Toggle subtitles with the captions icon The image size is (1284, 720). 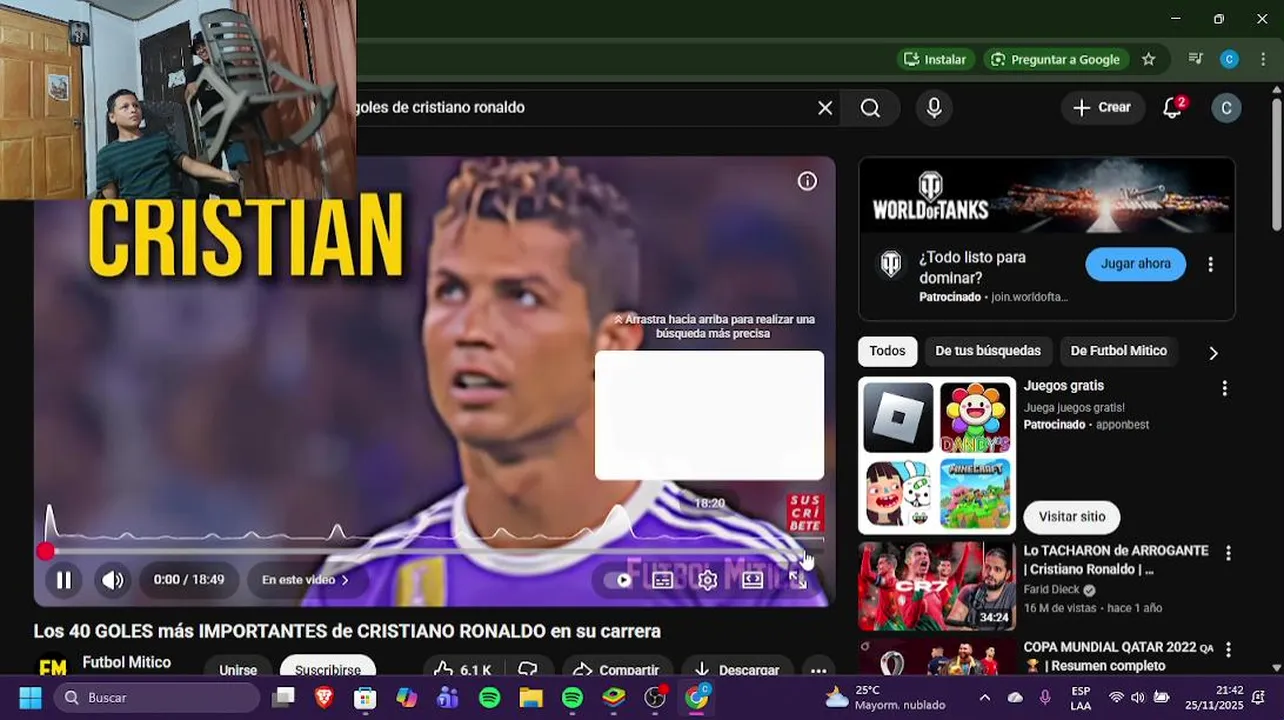pyautogui.click(x=663, y=580)
